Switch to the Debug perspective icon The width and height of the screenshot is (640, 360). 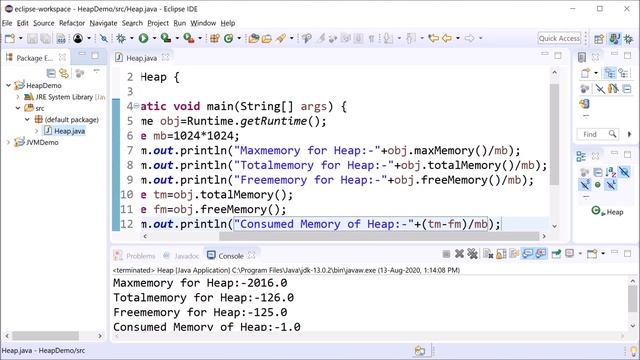tap(629, 39)
